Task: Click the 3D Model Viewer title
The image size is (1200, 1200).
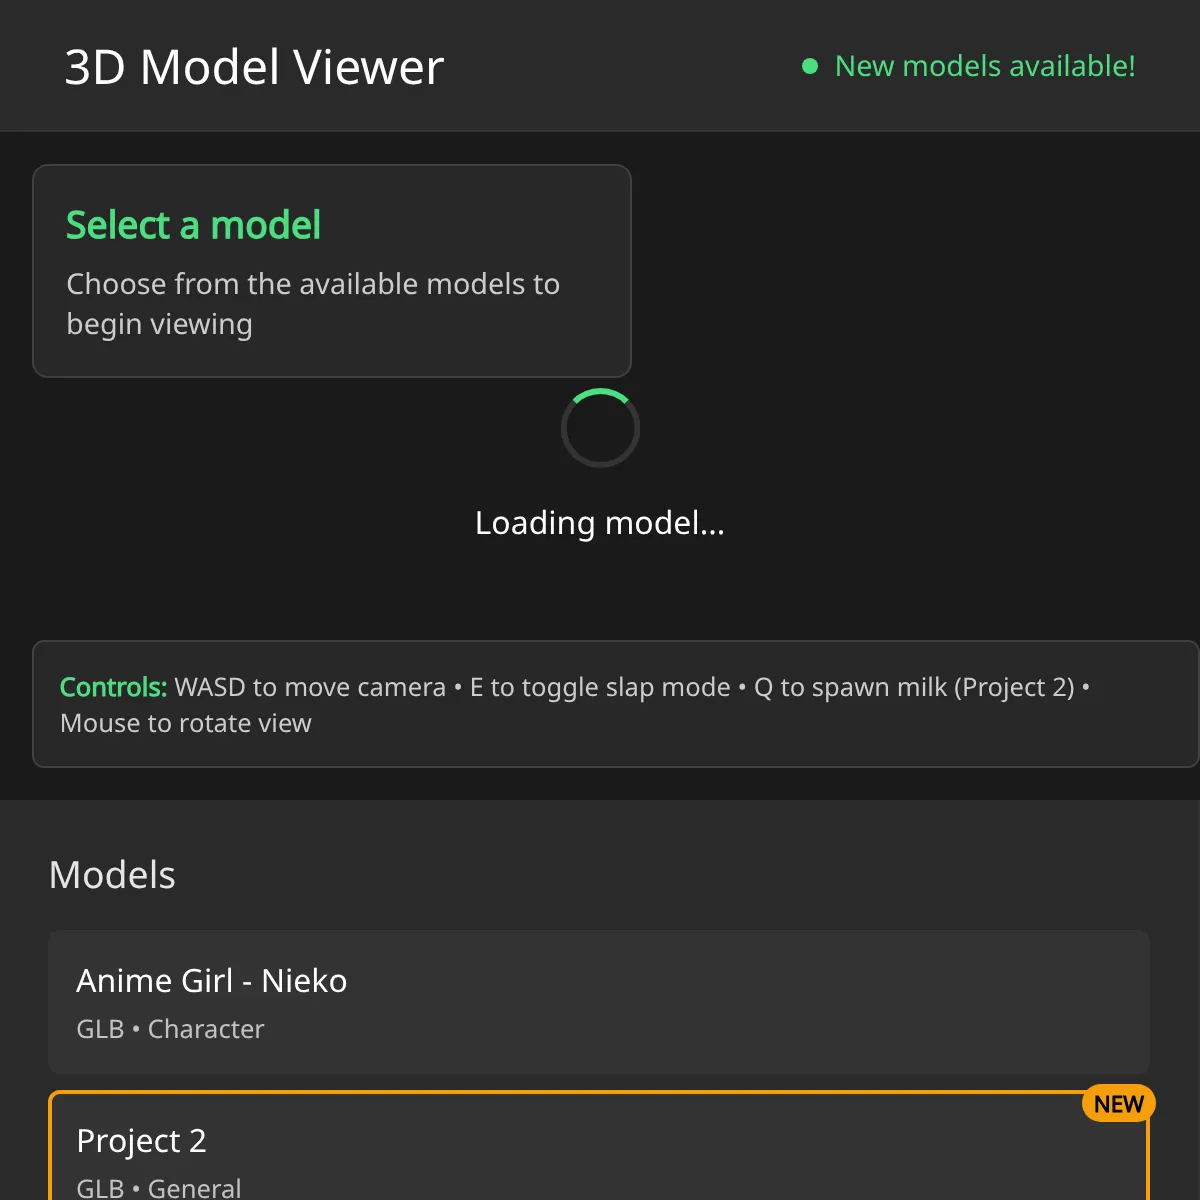Action: (254, 67)
